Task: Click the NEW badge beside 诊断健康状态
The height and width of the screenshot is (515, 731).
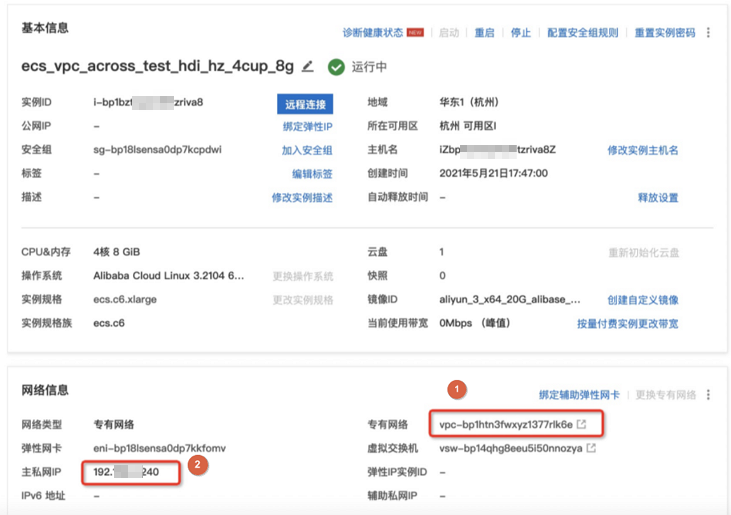Action: coord(415,33)
